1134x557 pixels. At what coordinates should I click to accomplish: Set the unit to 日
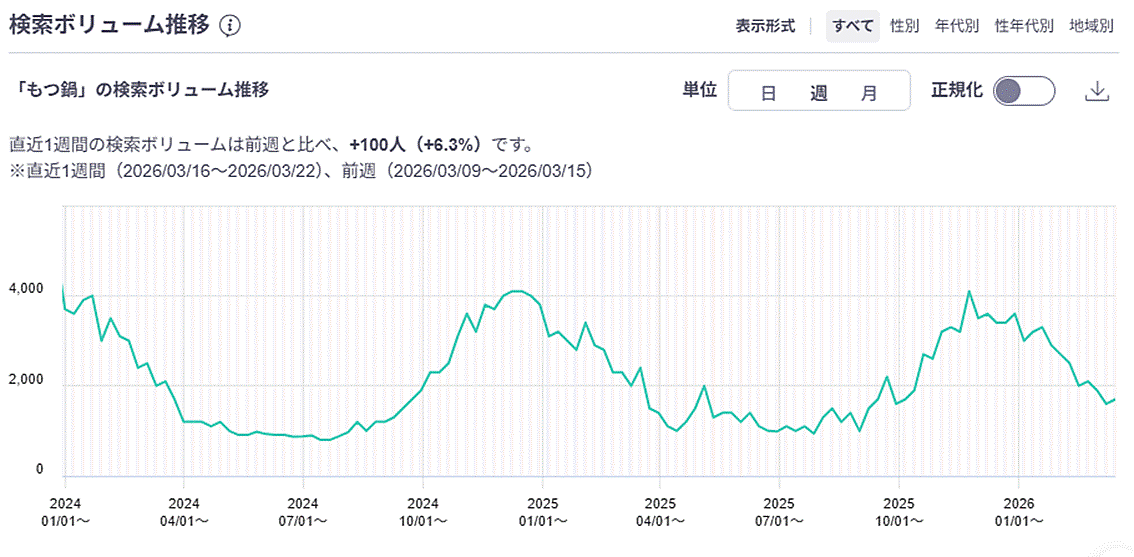(x=768, y=93)
